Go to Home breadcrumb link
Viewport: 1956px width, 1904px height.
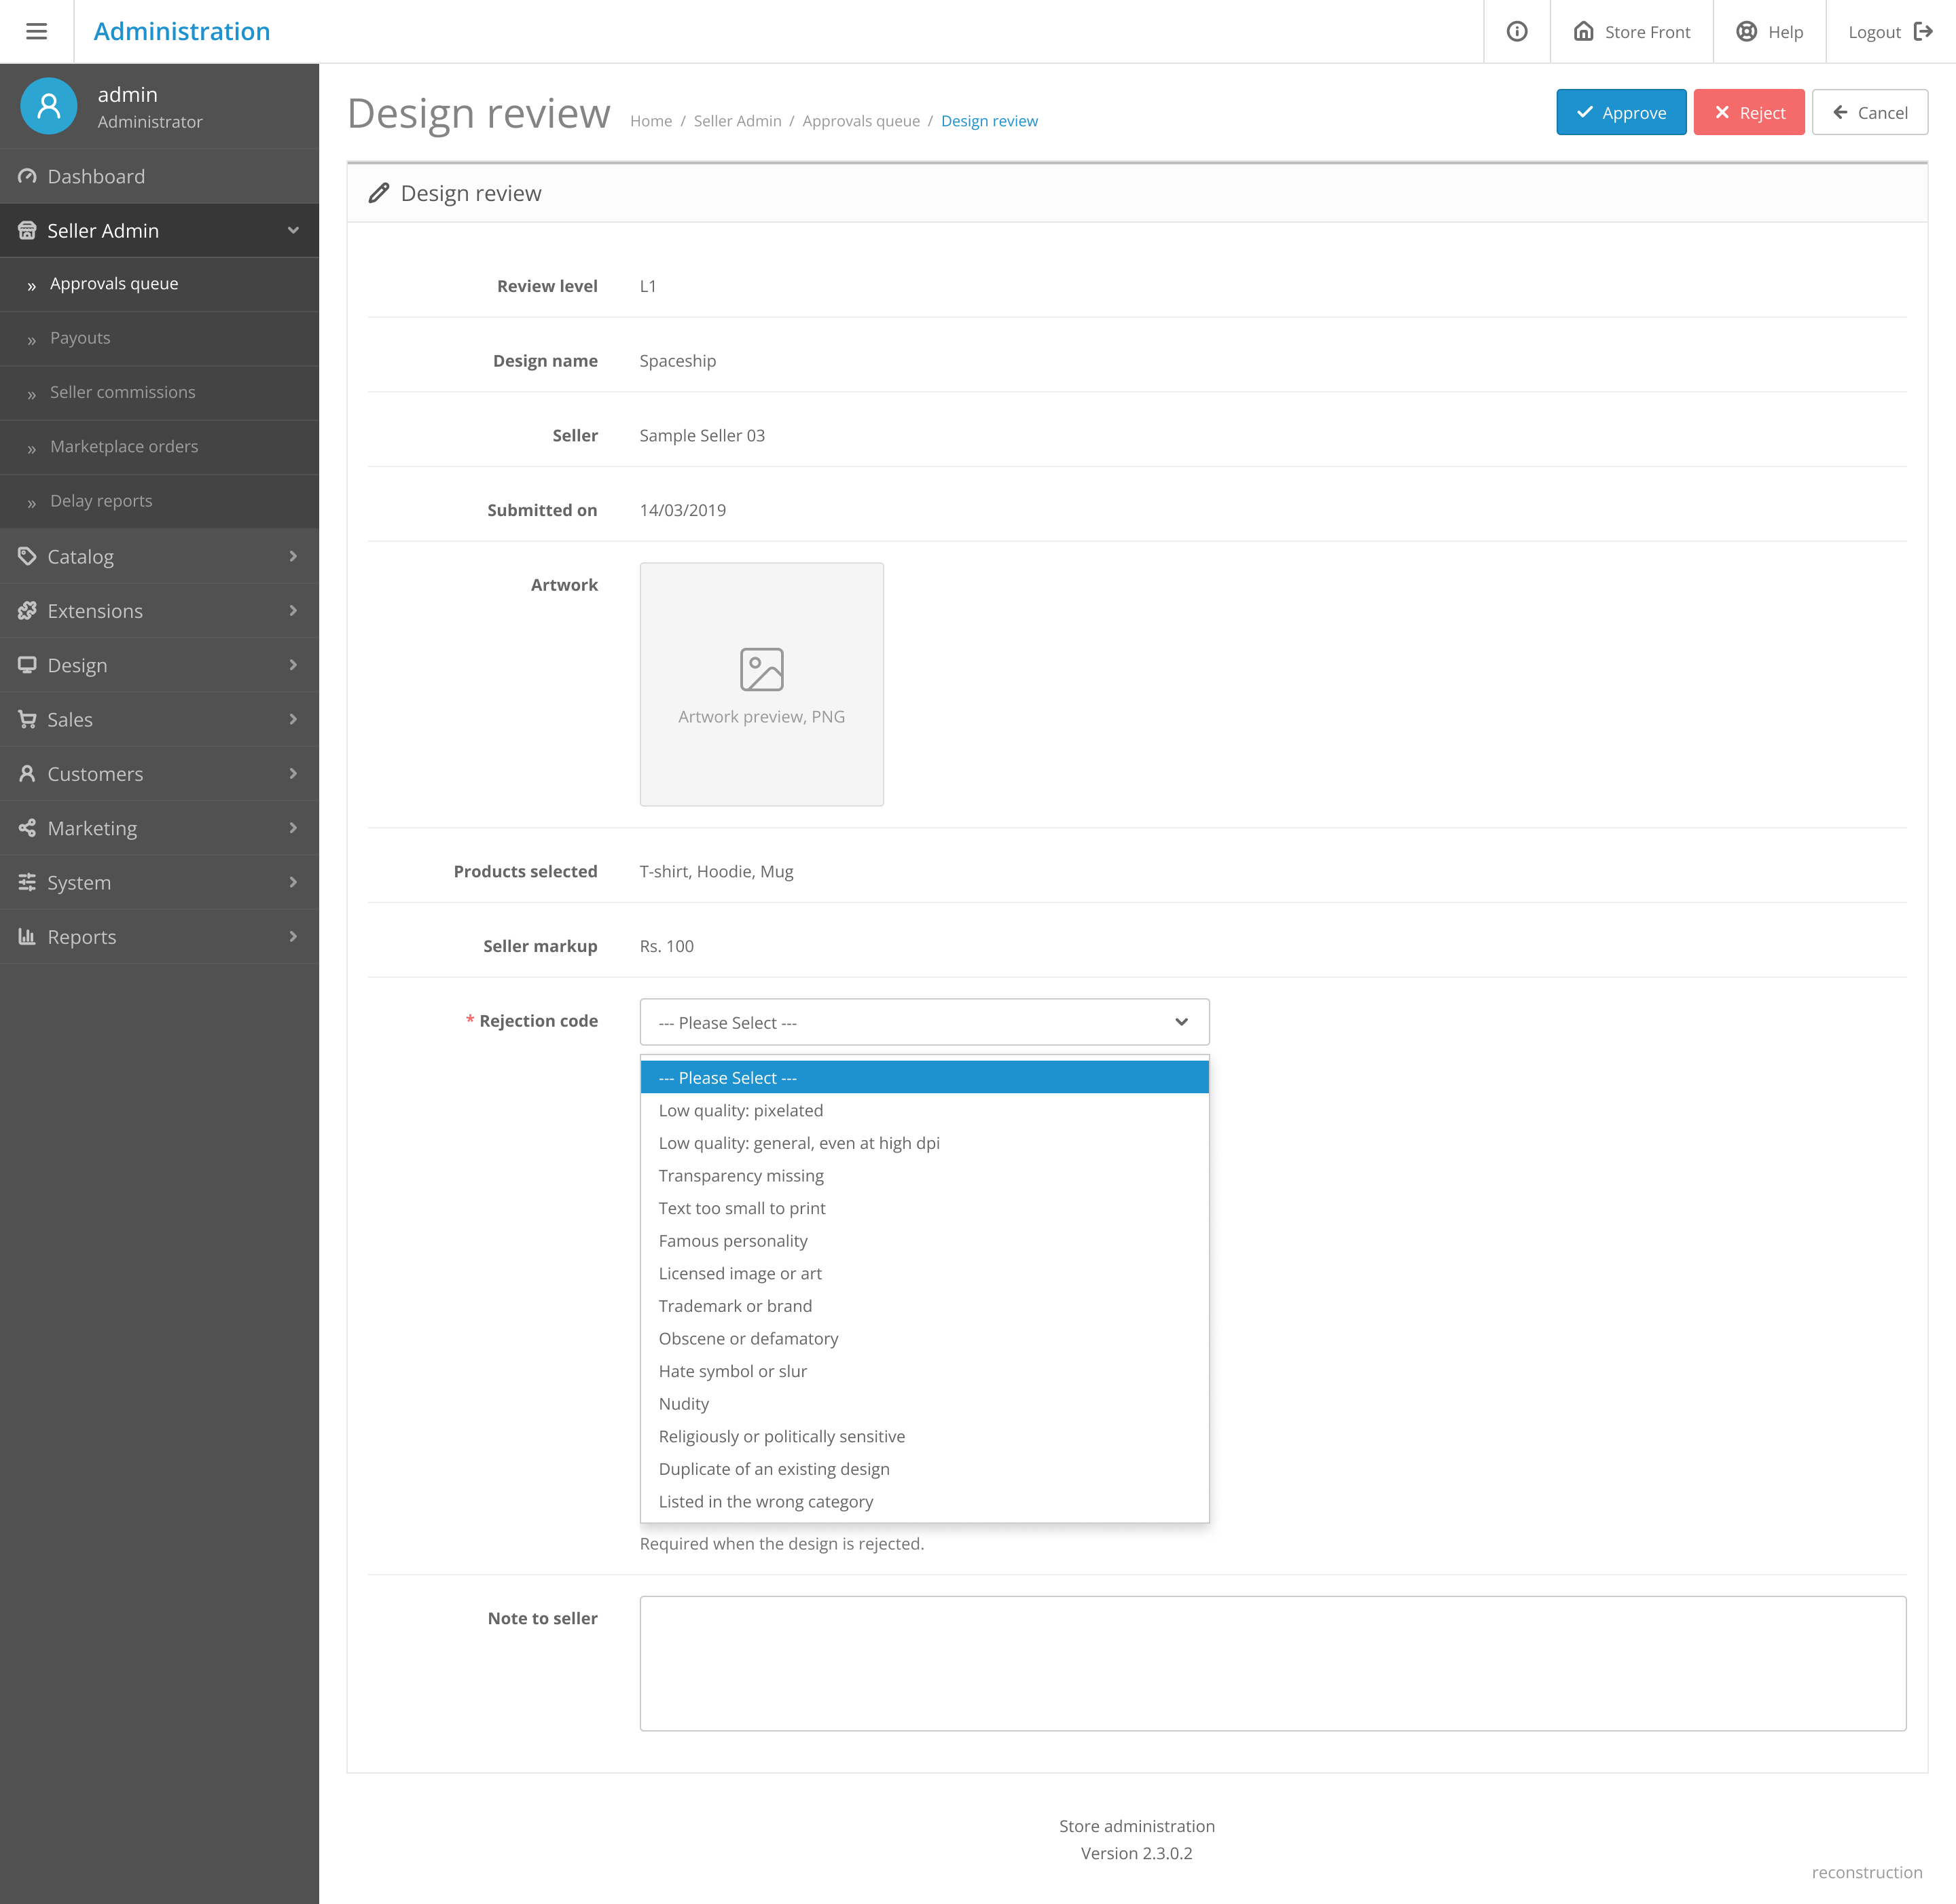coord(651,121)
